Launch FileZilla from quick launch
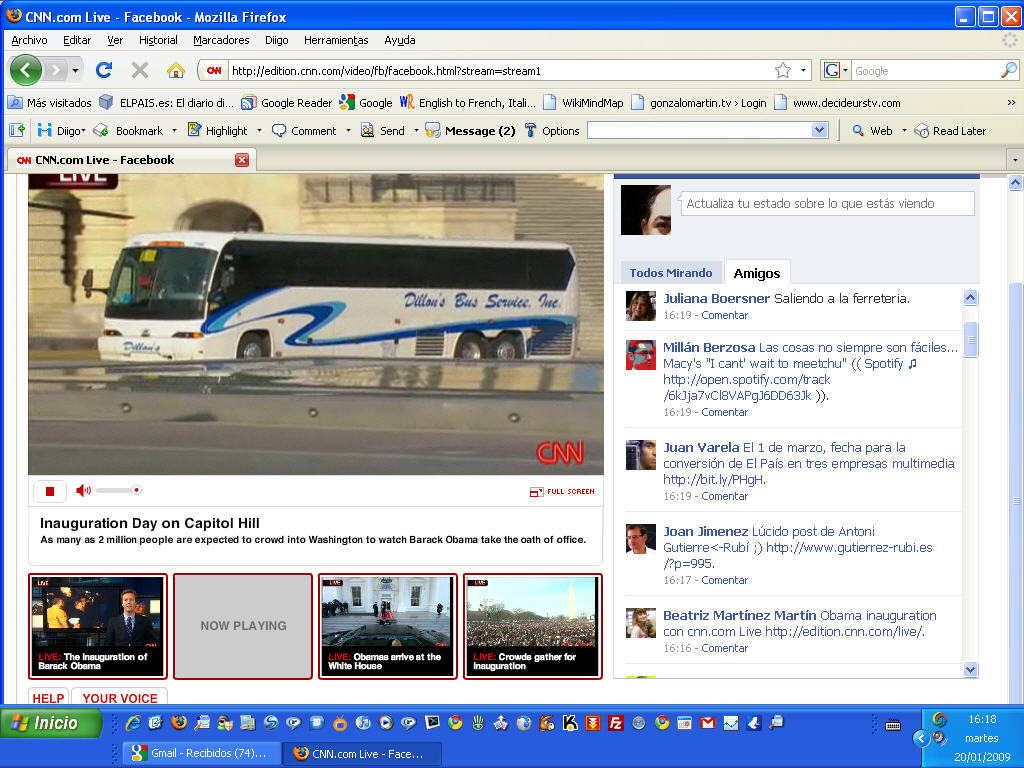This screenshot has width=1024, height=768. pos(616,723)
